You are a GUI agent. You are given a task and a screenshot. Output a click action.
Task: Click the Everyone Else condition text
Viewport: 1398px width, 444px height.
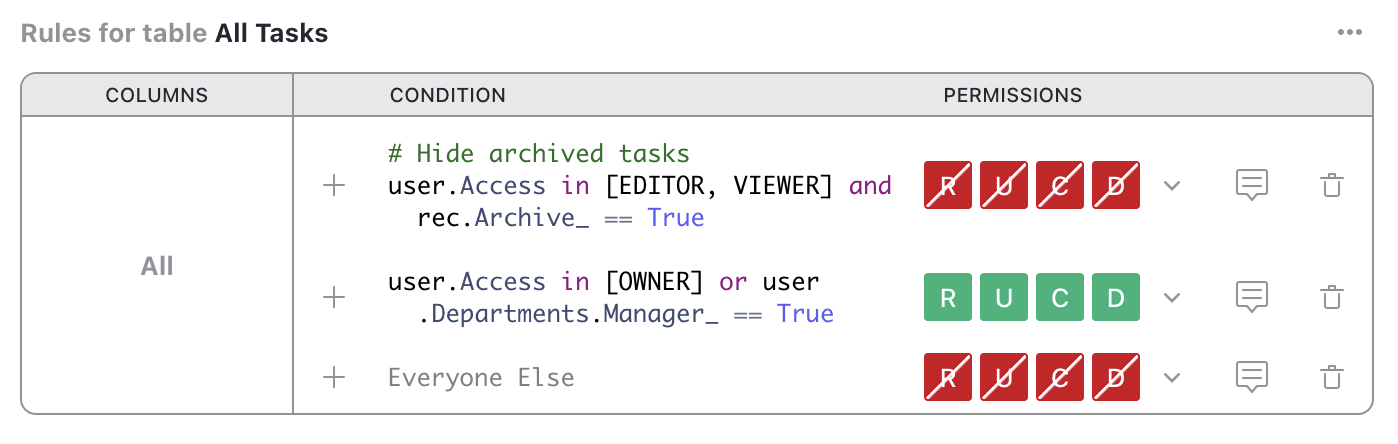pos(481,377)
